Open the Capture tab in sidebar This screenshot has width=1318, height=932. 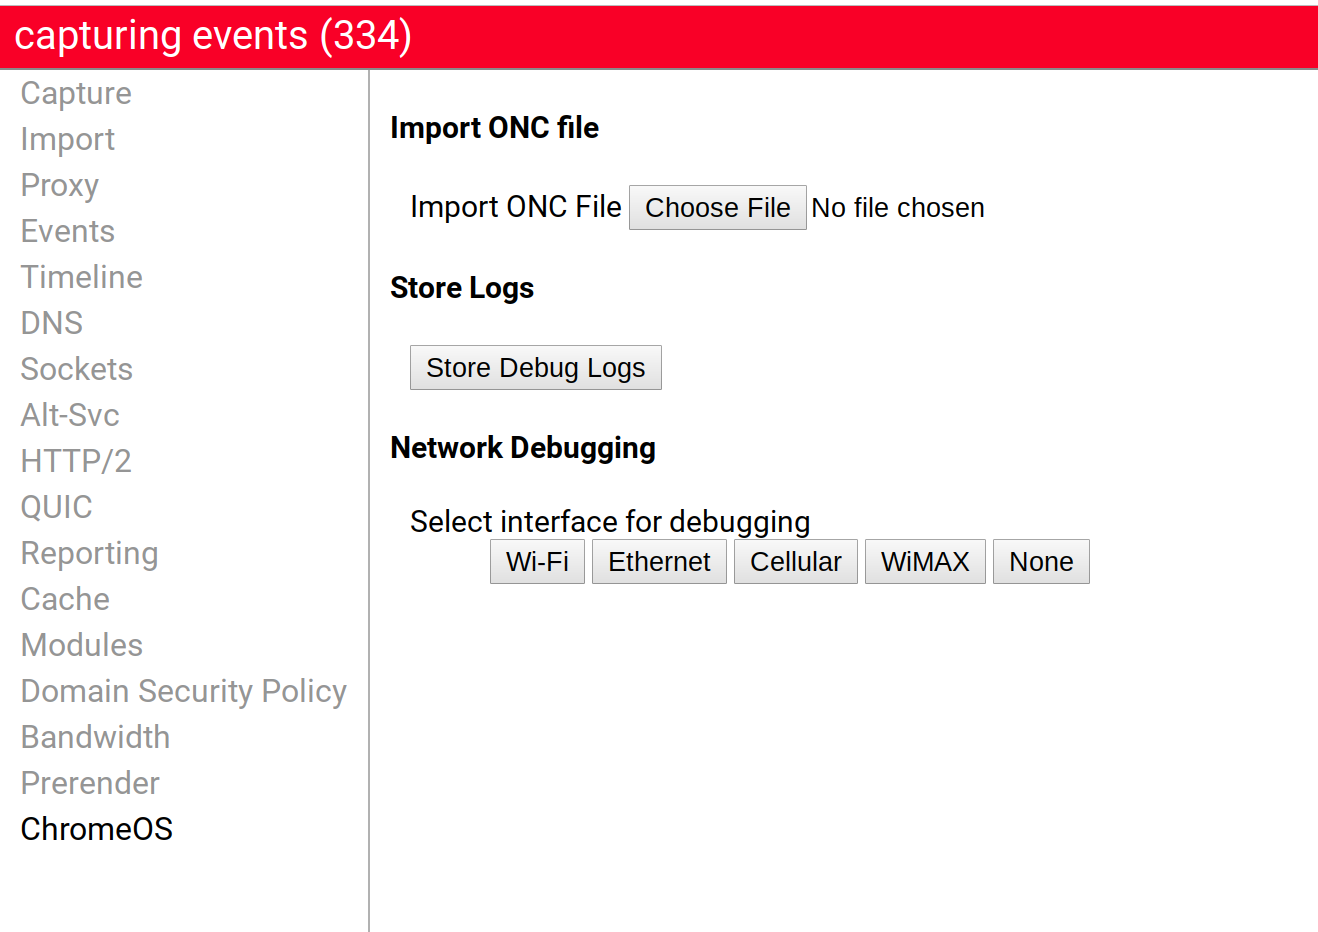click(x=76, y=93)
